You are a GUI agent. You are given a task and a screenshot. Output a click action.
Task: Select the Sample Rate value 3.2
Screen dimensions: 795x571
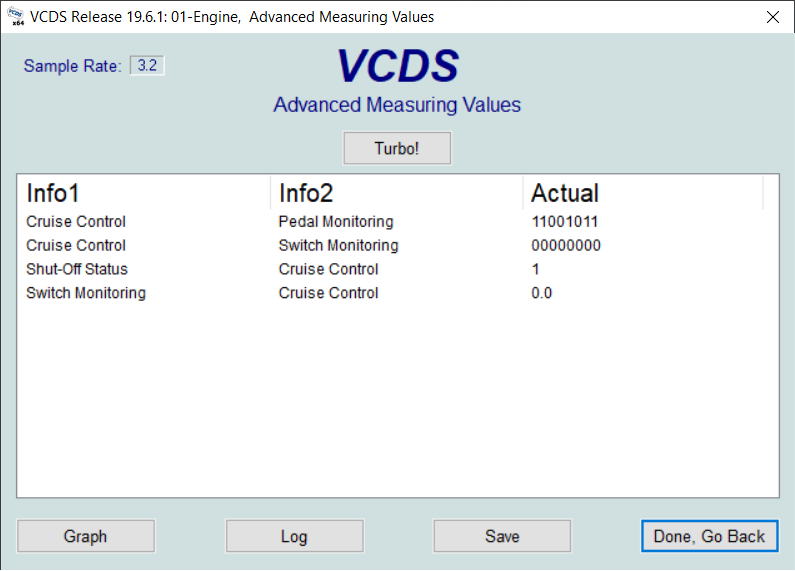coord(147,65)
